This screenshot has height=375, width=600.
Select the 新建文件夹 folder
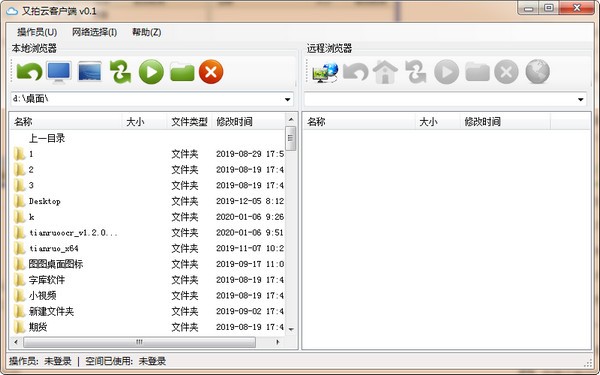point(51,311)
